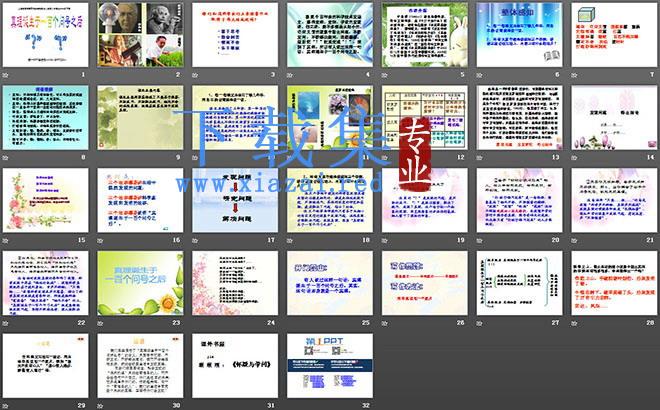Click the animation star under slide 19

point(384,240)
